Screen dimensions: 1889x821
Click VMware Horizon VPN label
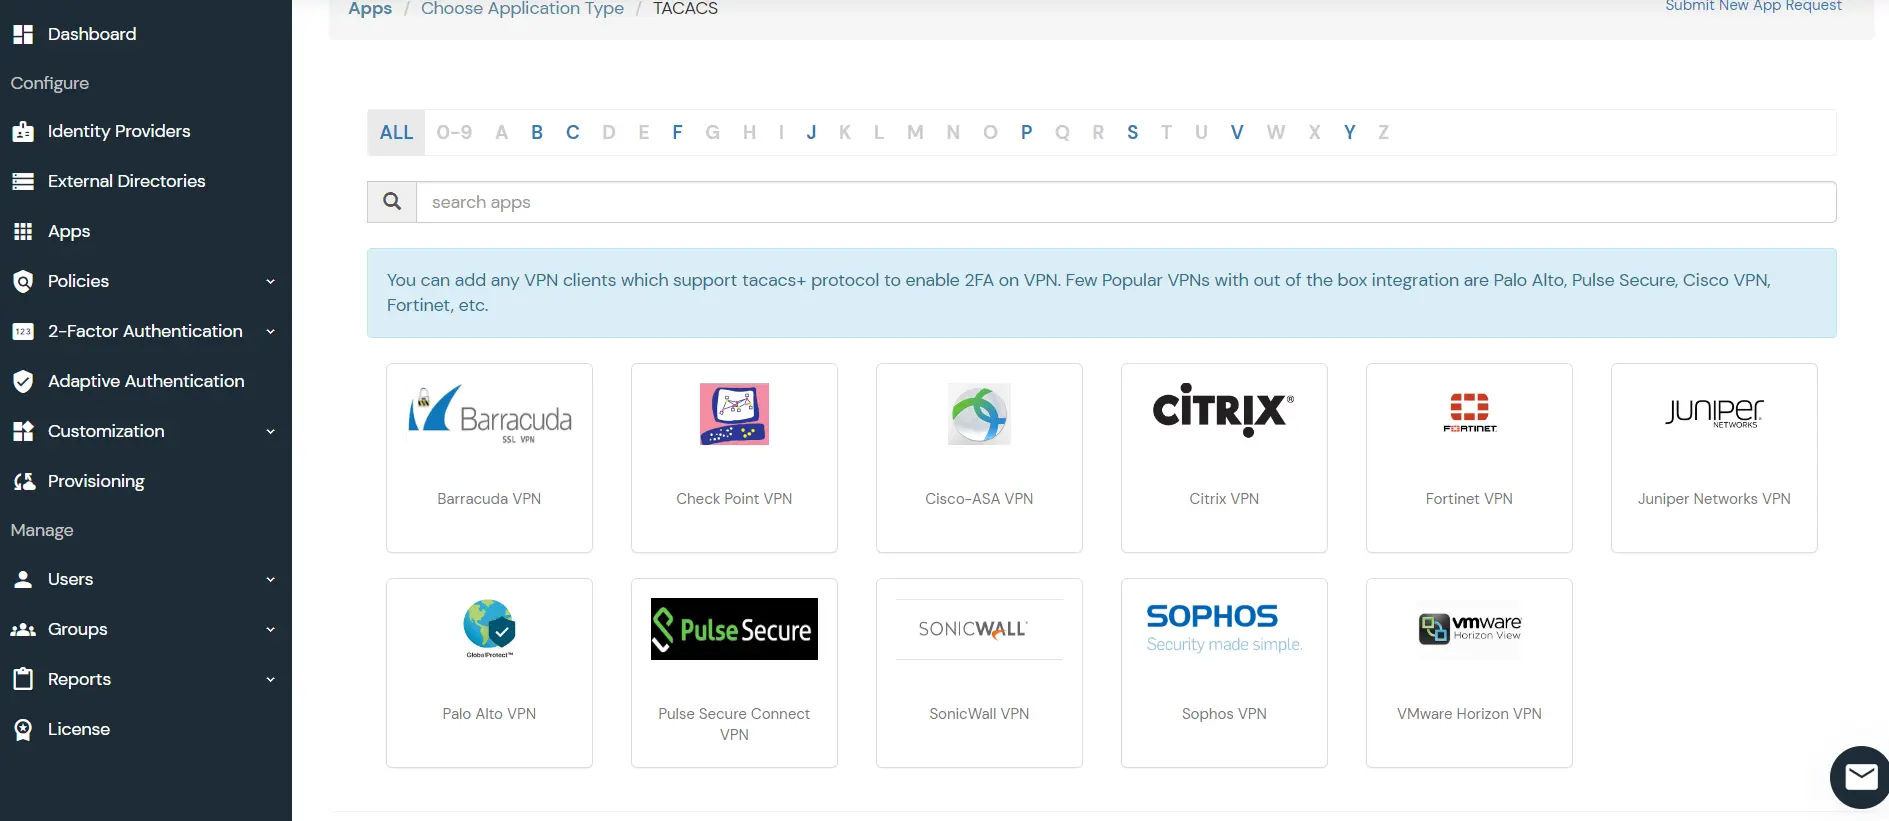(x=1469, y=714)
